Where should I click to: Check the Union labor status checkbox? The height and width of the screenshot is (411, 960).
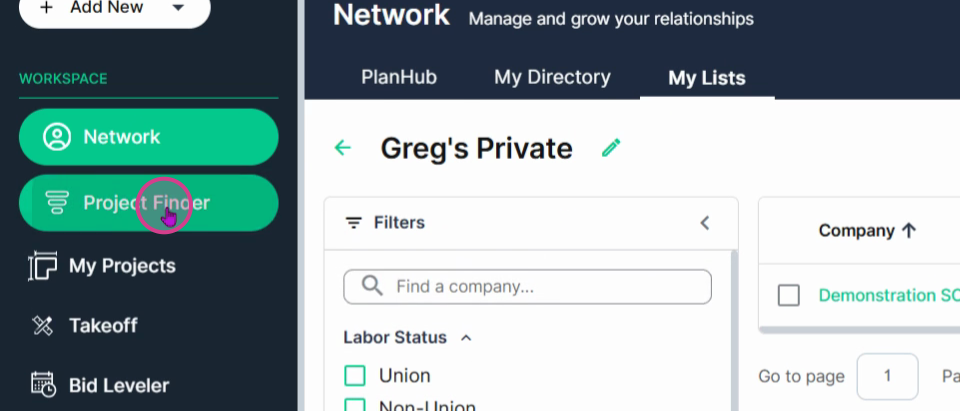tap(355, 375)
